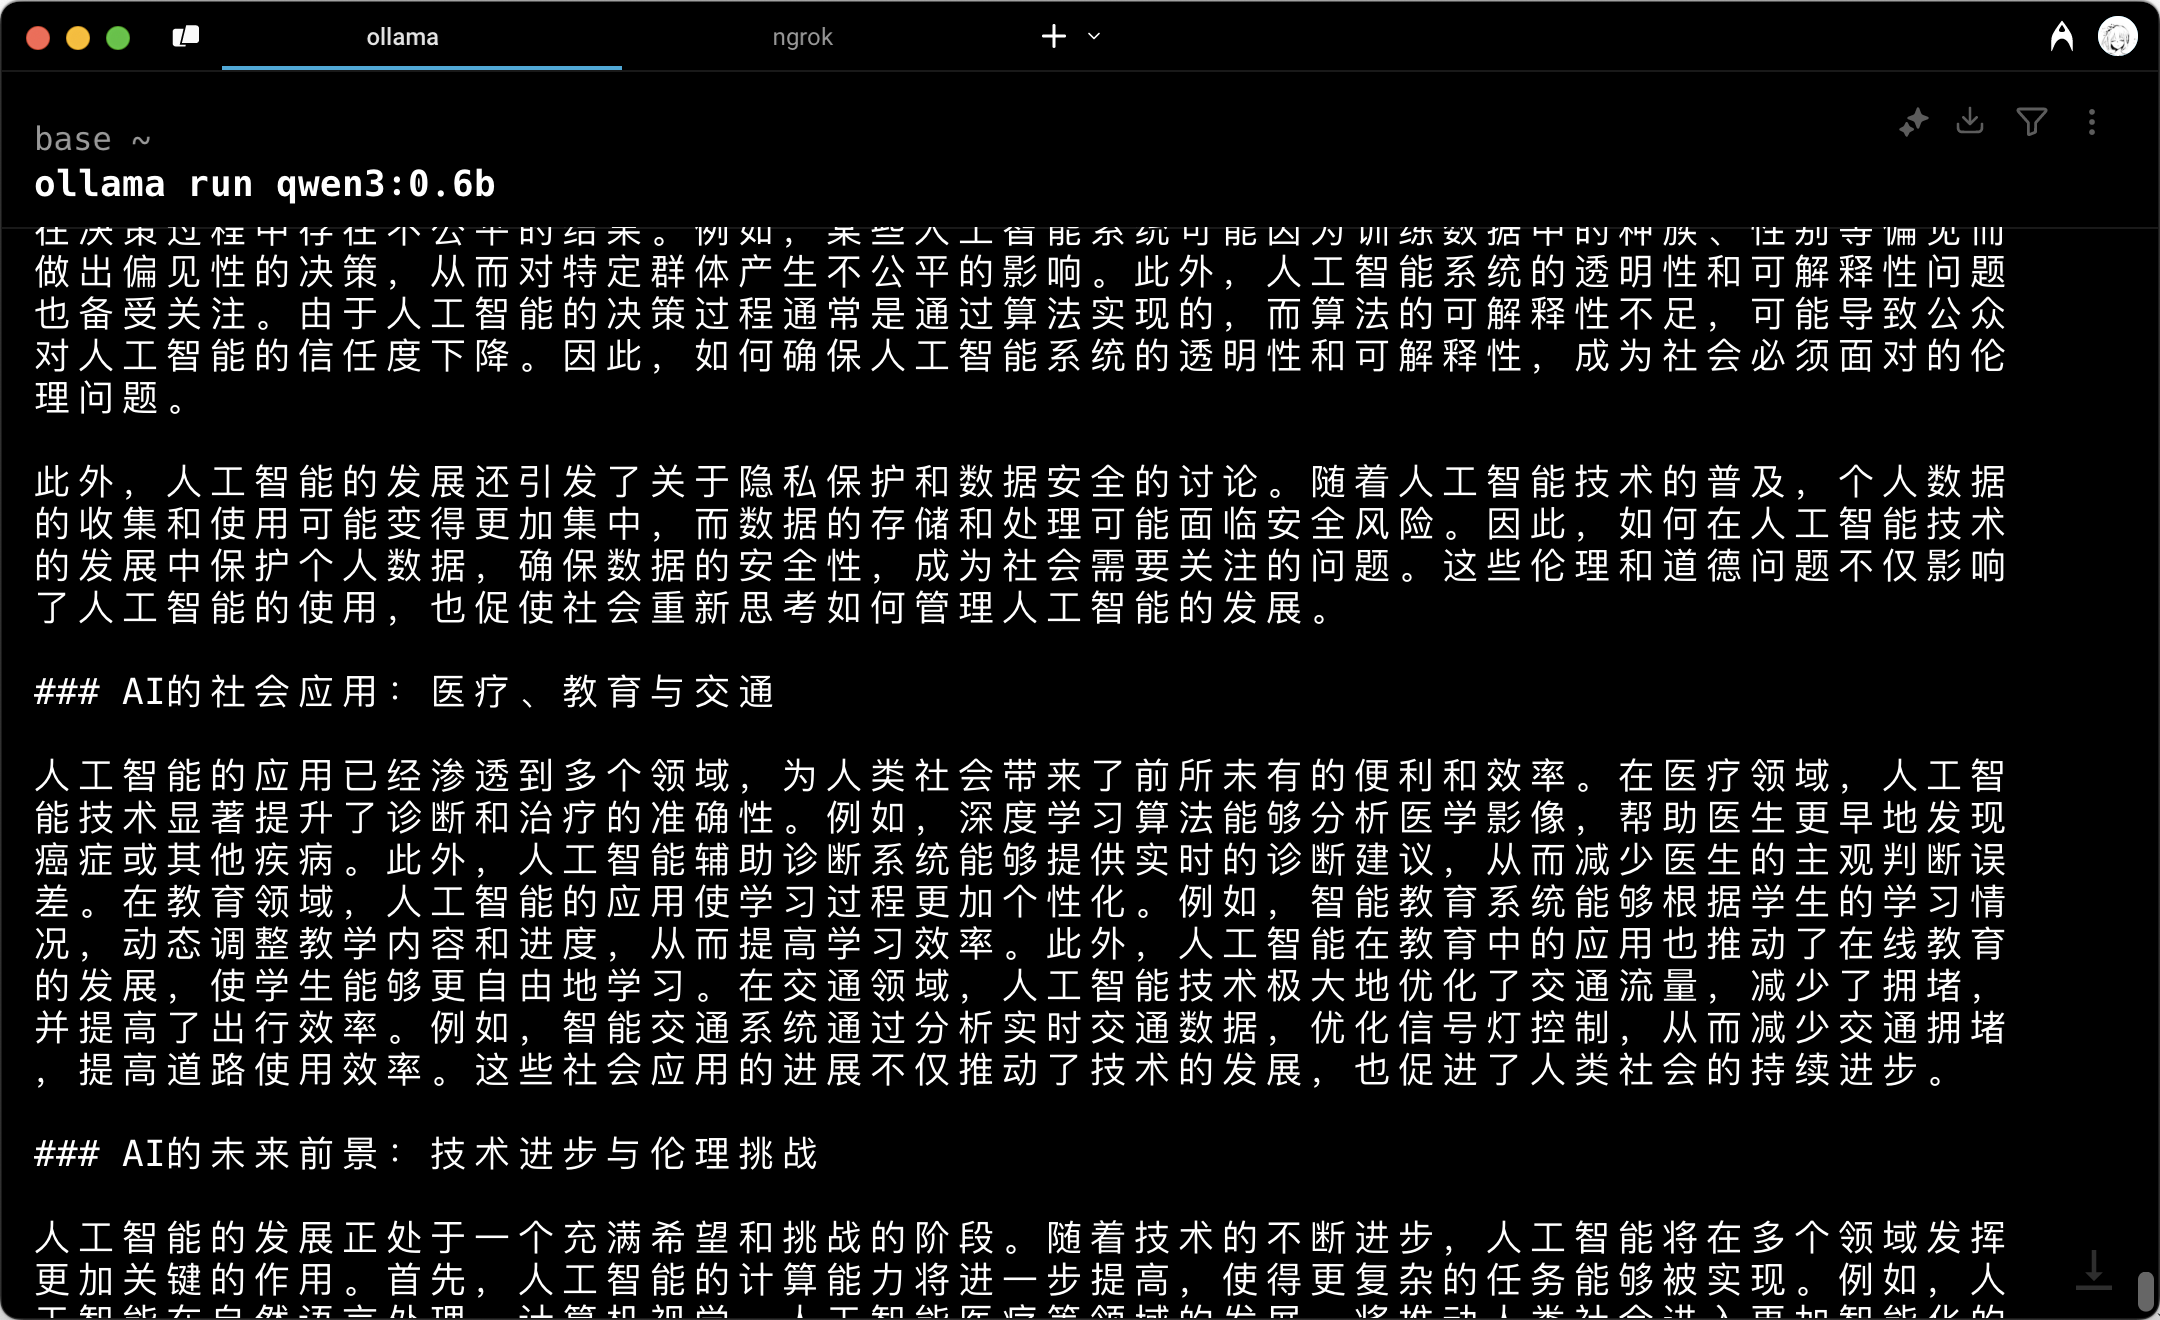Click the base ~ prompt label

[92, 139]
